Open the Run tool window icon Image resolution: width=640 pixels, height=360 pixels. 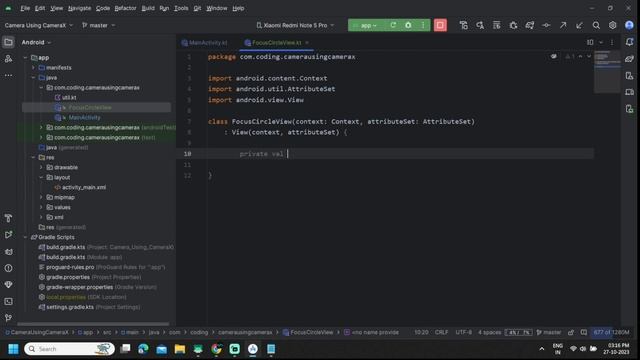click(x=8, y=235)
